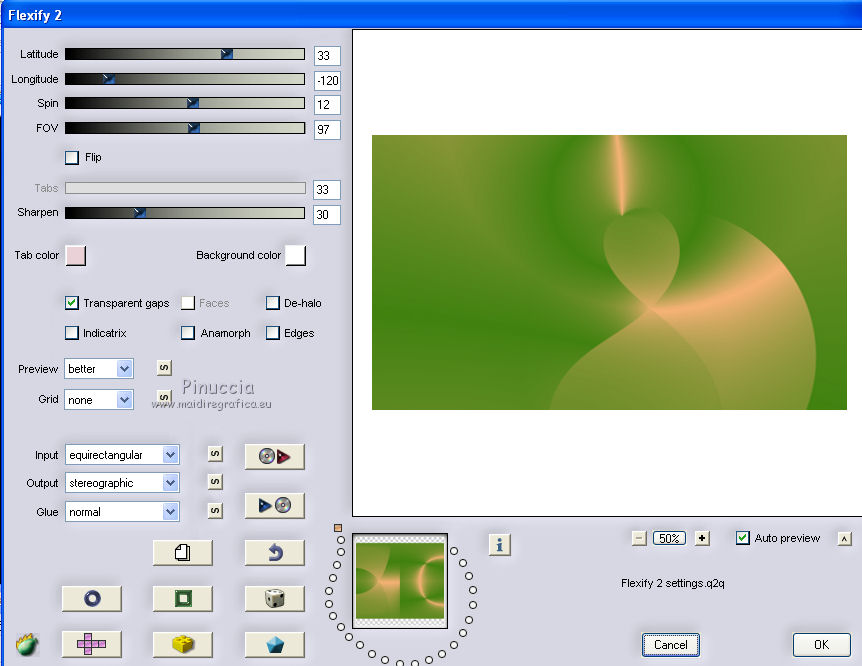This screenshot has width=862, height=666.
Task: Click the green flaming globe logo
Action: [26, 645]
